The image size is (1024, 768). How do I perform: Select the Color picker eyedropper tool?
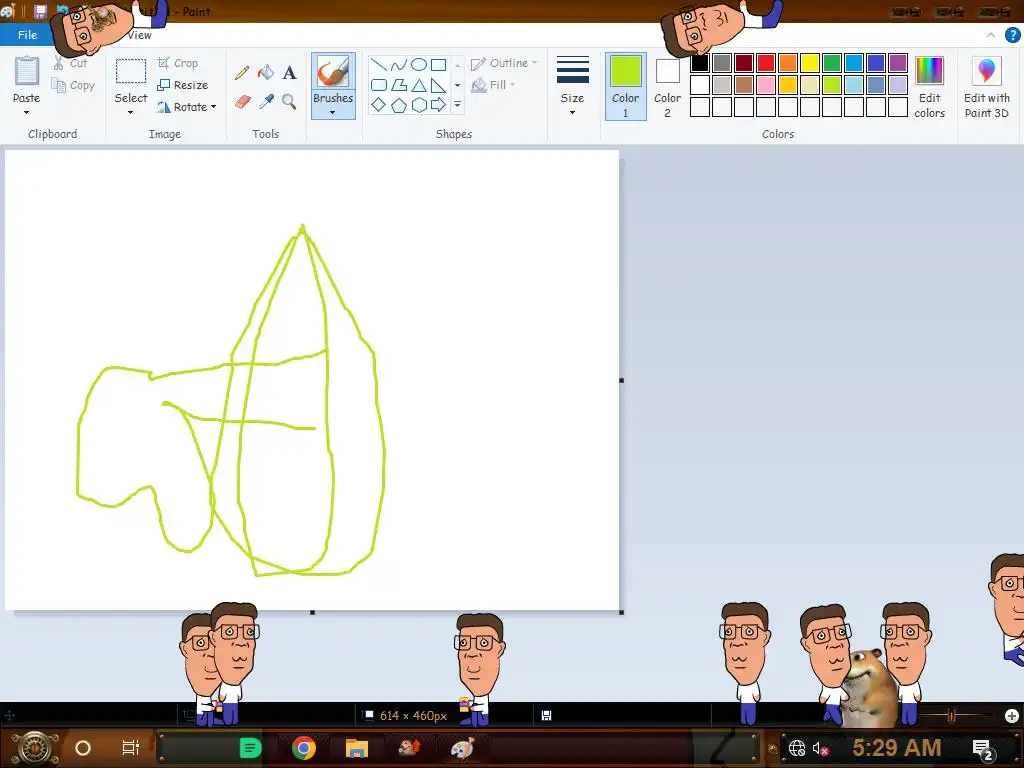click(x=266, y=102)
